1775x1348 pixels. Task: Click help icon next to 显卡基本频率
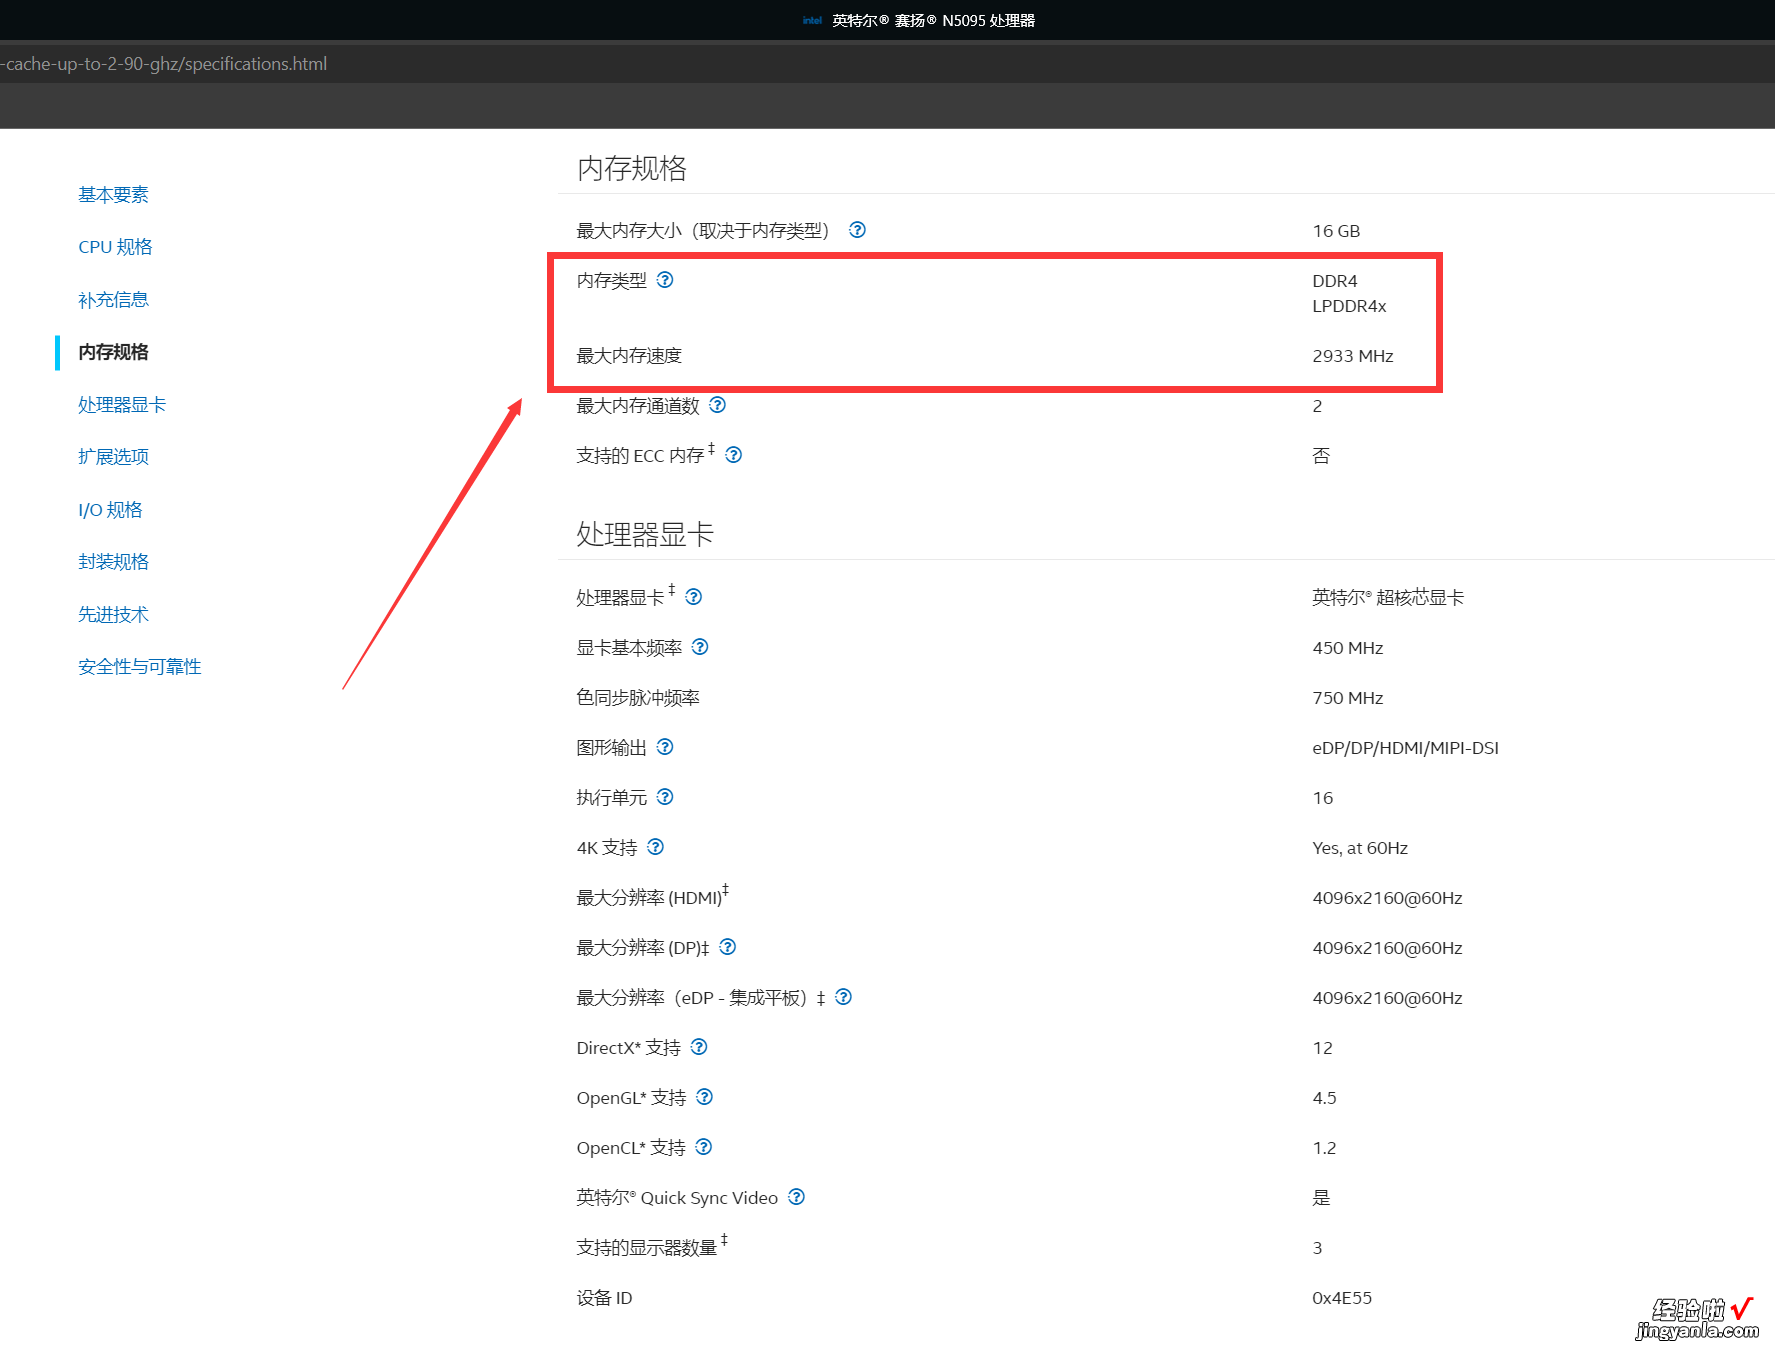[700, 647]
